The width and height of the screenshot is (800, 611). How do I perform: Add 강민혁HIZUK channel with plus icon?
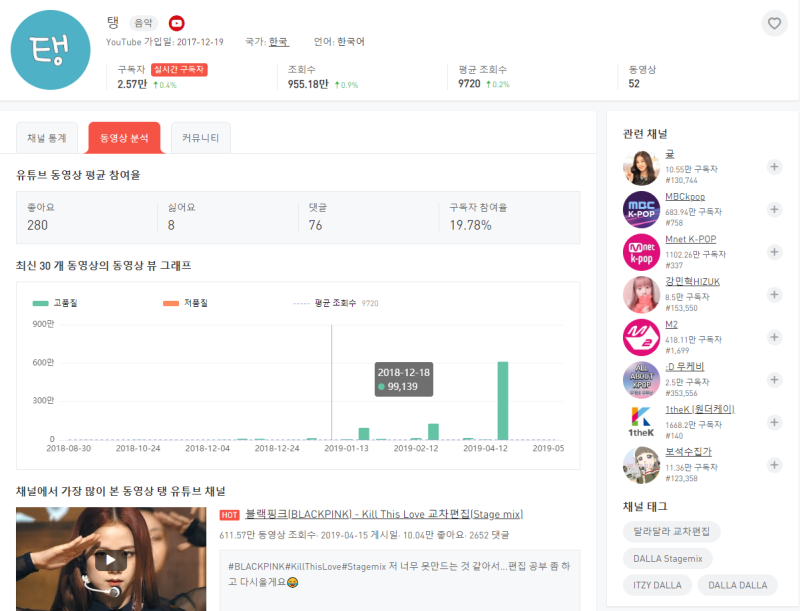(x=774, y=295)
